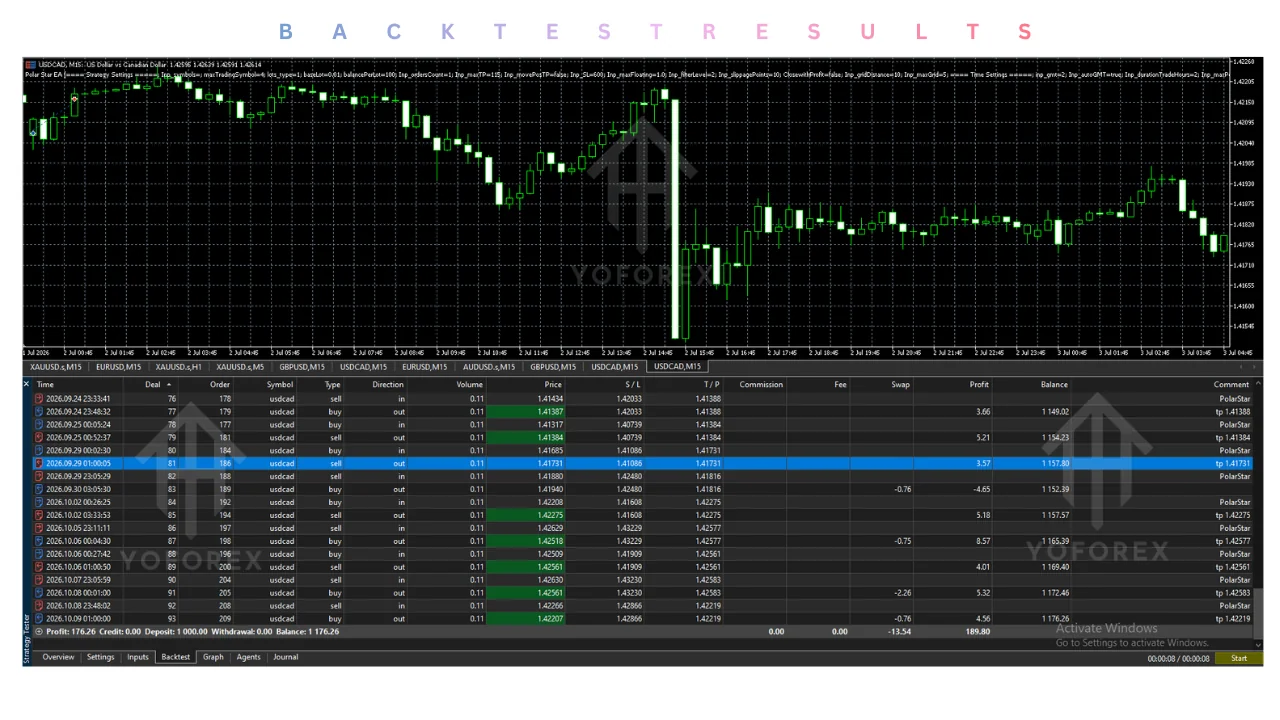Click the sell icon on deal 76 row
Screen dimensions: 1280x720
[38, 399]
